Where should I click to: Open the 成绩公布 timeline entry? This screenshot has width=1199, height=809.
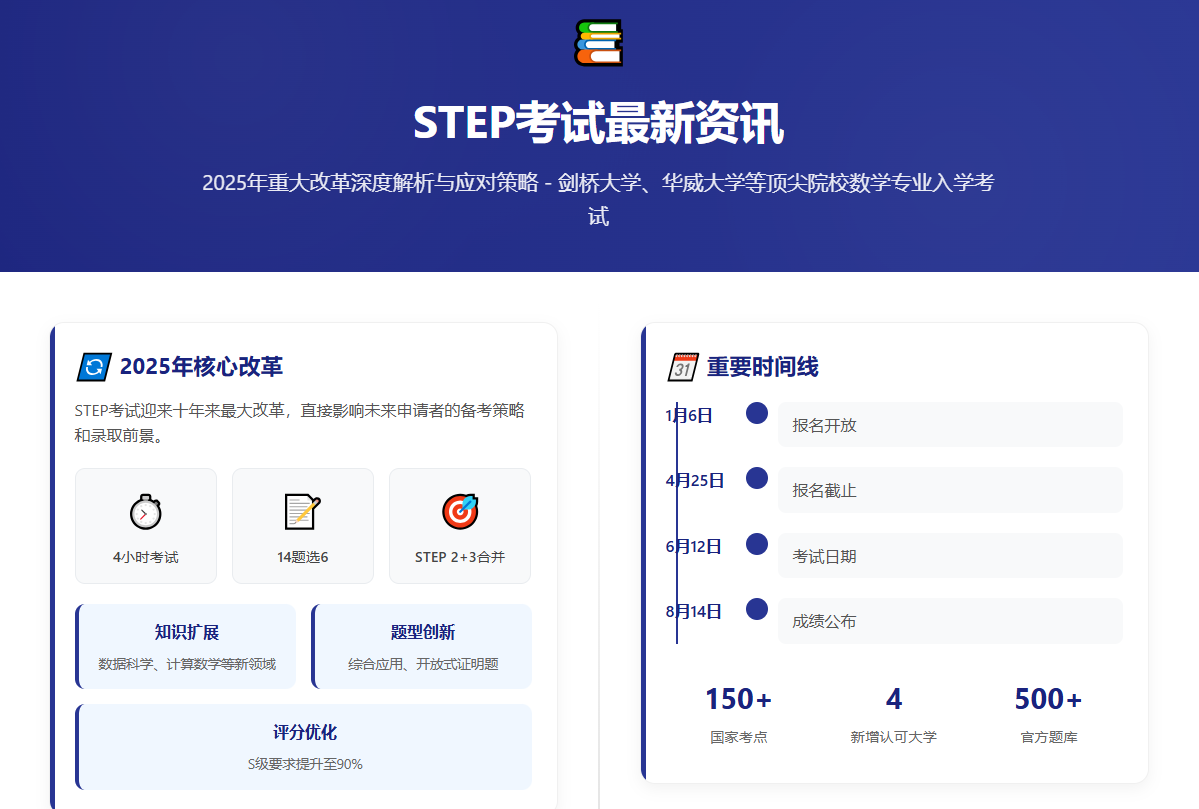coord(949,621)
